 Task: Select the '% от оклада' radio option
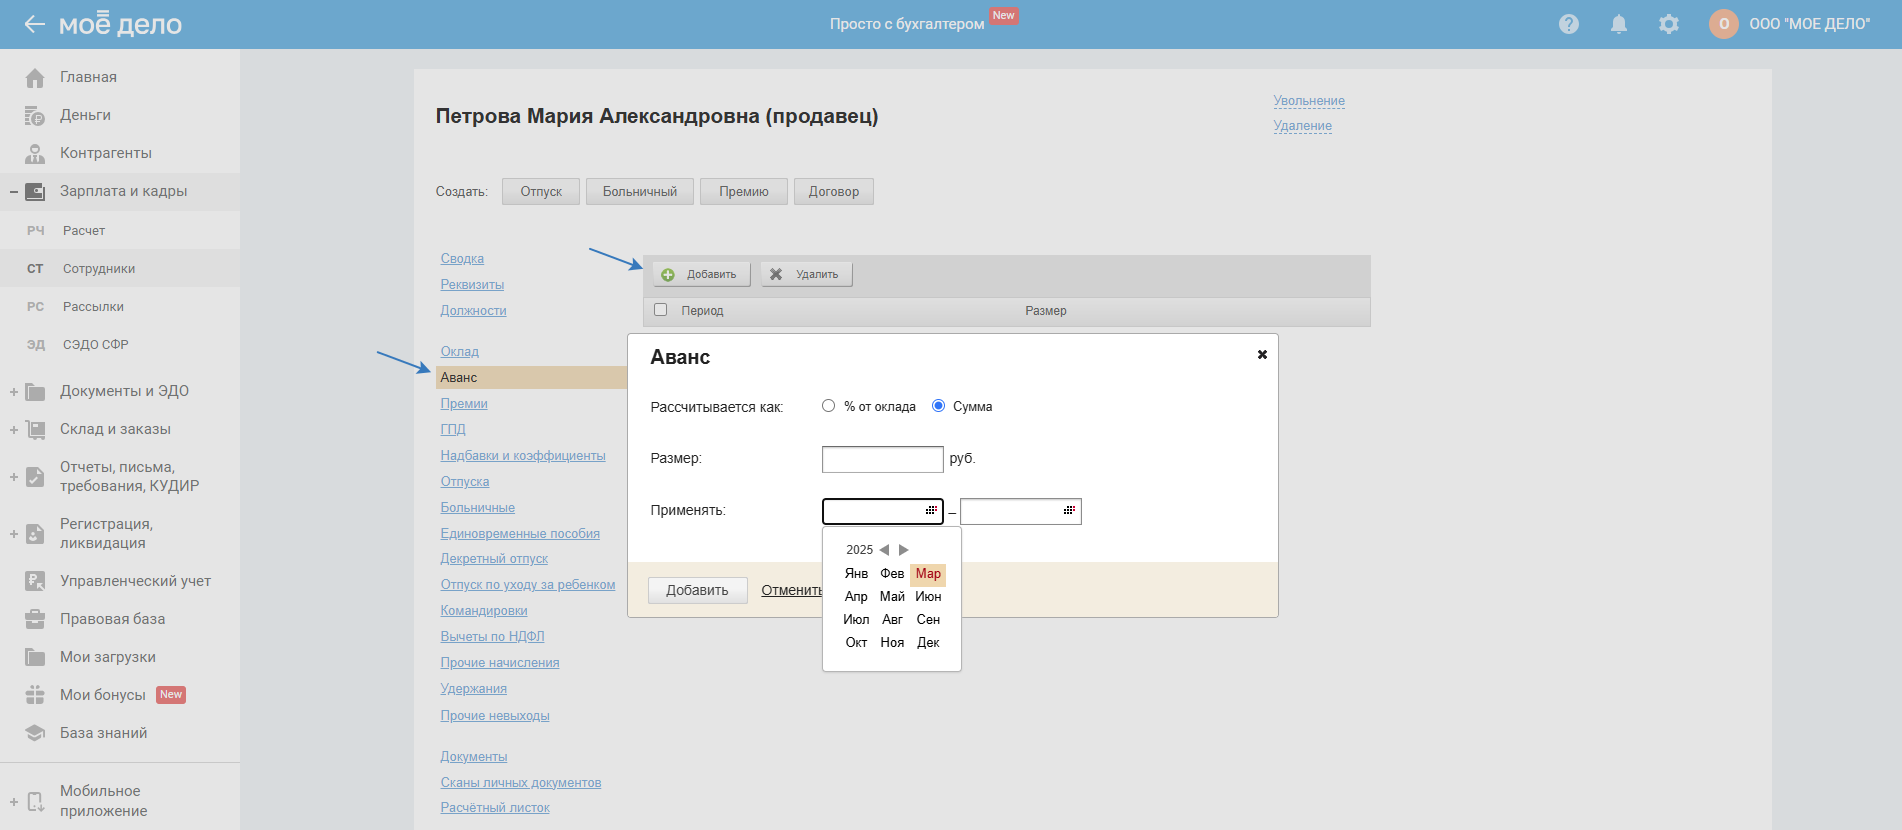pyautogui.click(x=828, y=406)
